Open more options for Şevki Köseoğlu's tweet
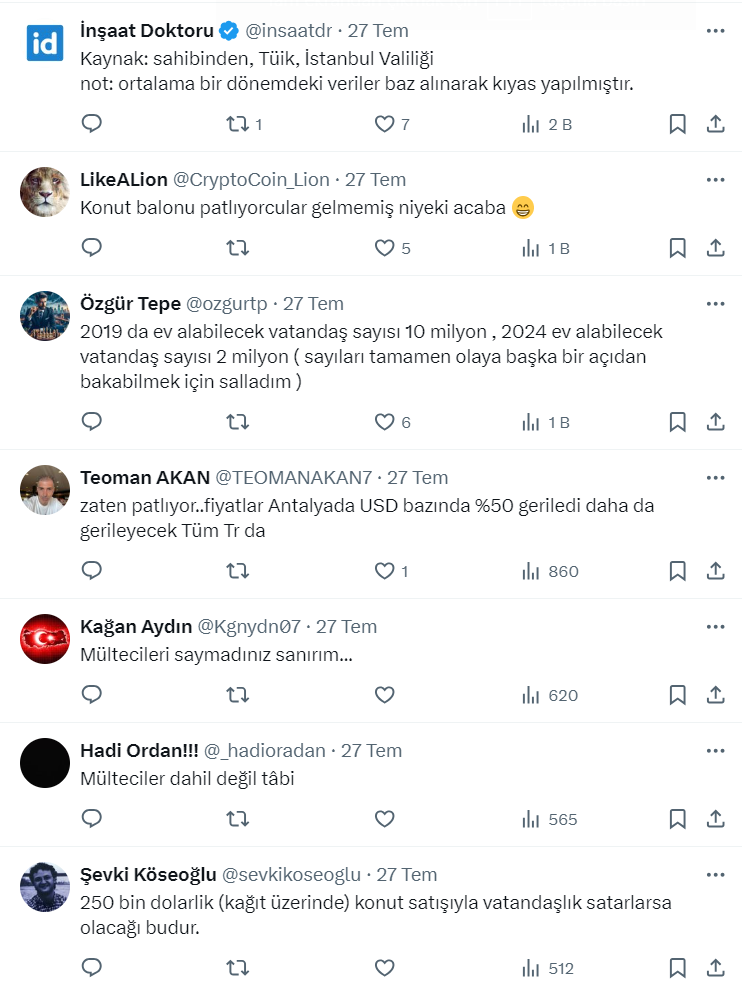 (715, 874)
